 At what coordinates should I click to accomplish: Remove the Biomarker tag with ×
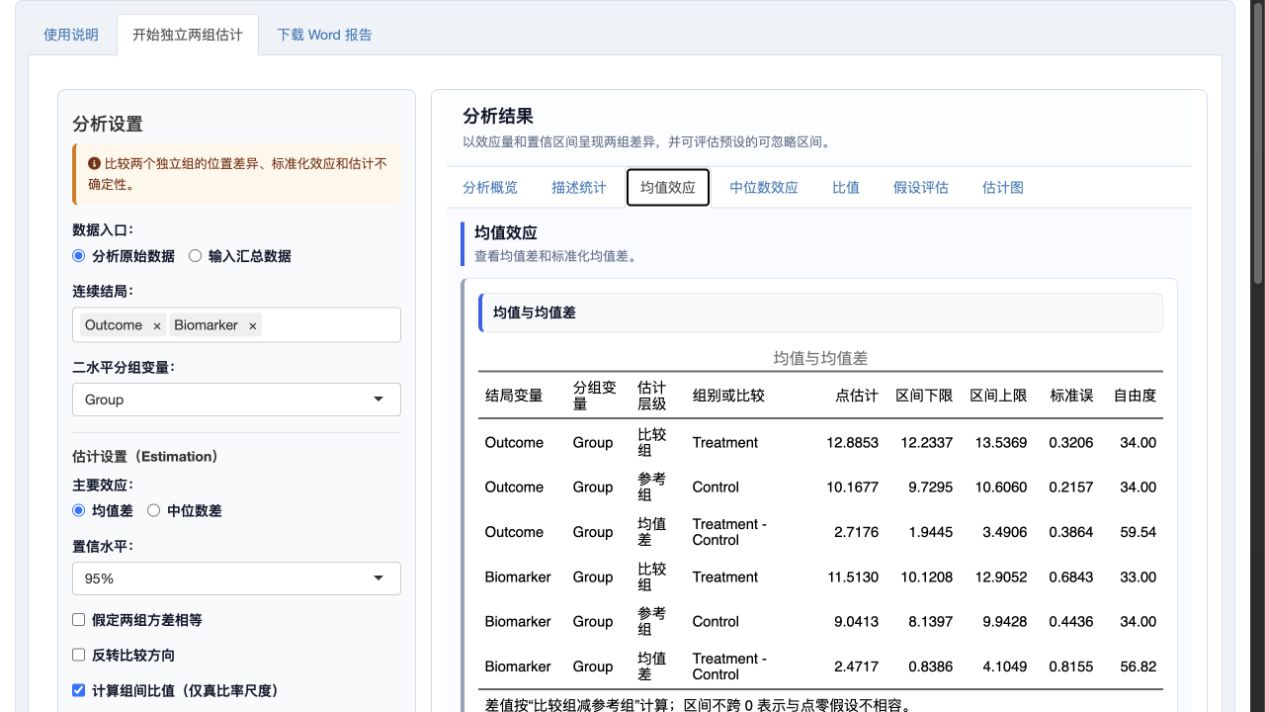253,326
